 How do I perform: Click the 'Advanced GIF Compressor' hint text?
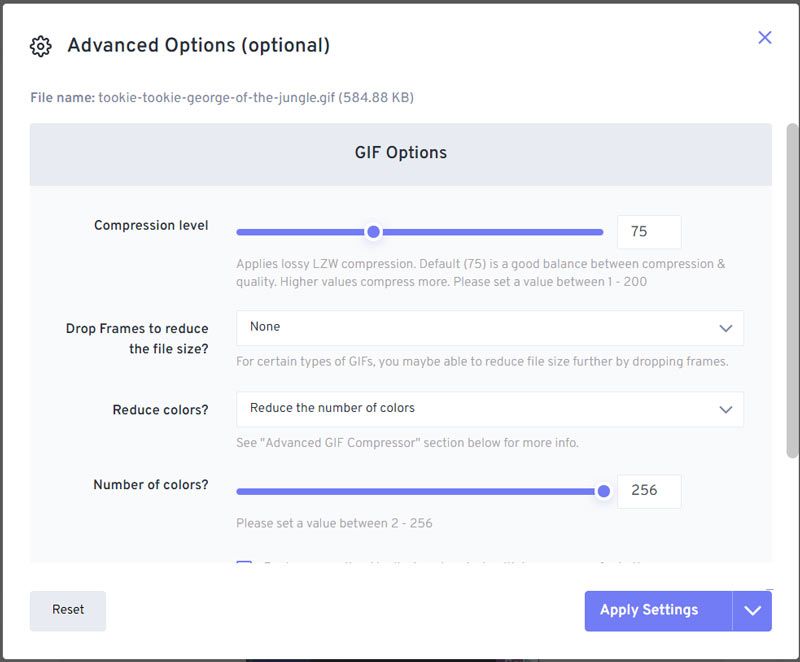click(407, 443)
